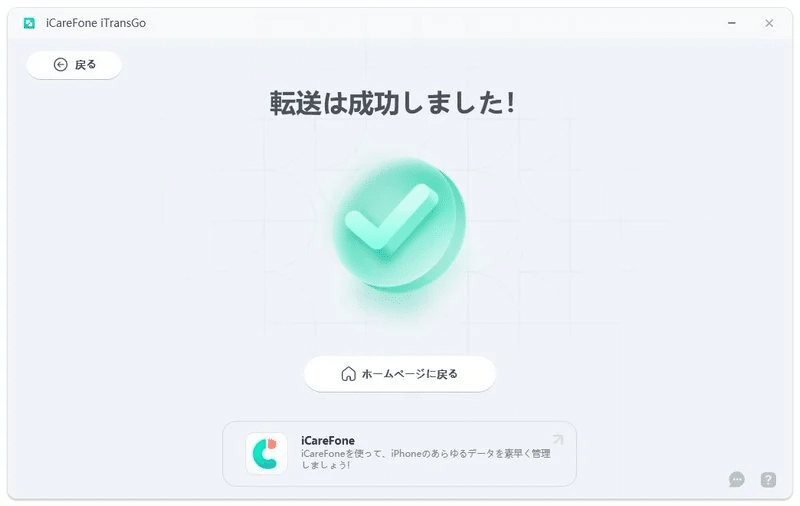Select the iCareFone promo banner card

[399, 454]
